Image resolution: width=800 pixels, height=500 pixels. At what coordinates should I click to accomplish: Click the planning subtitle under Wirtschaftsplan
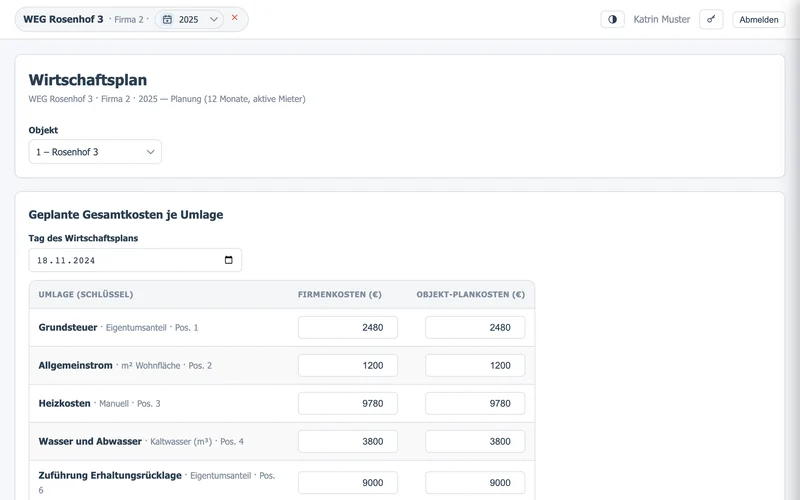point(167,99)
